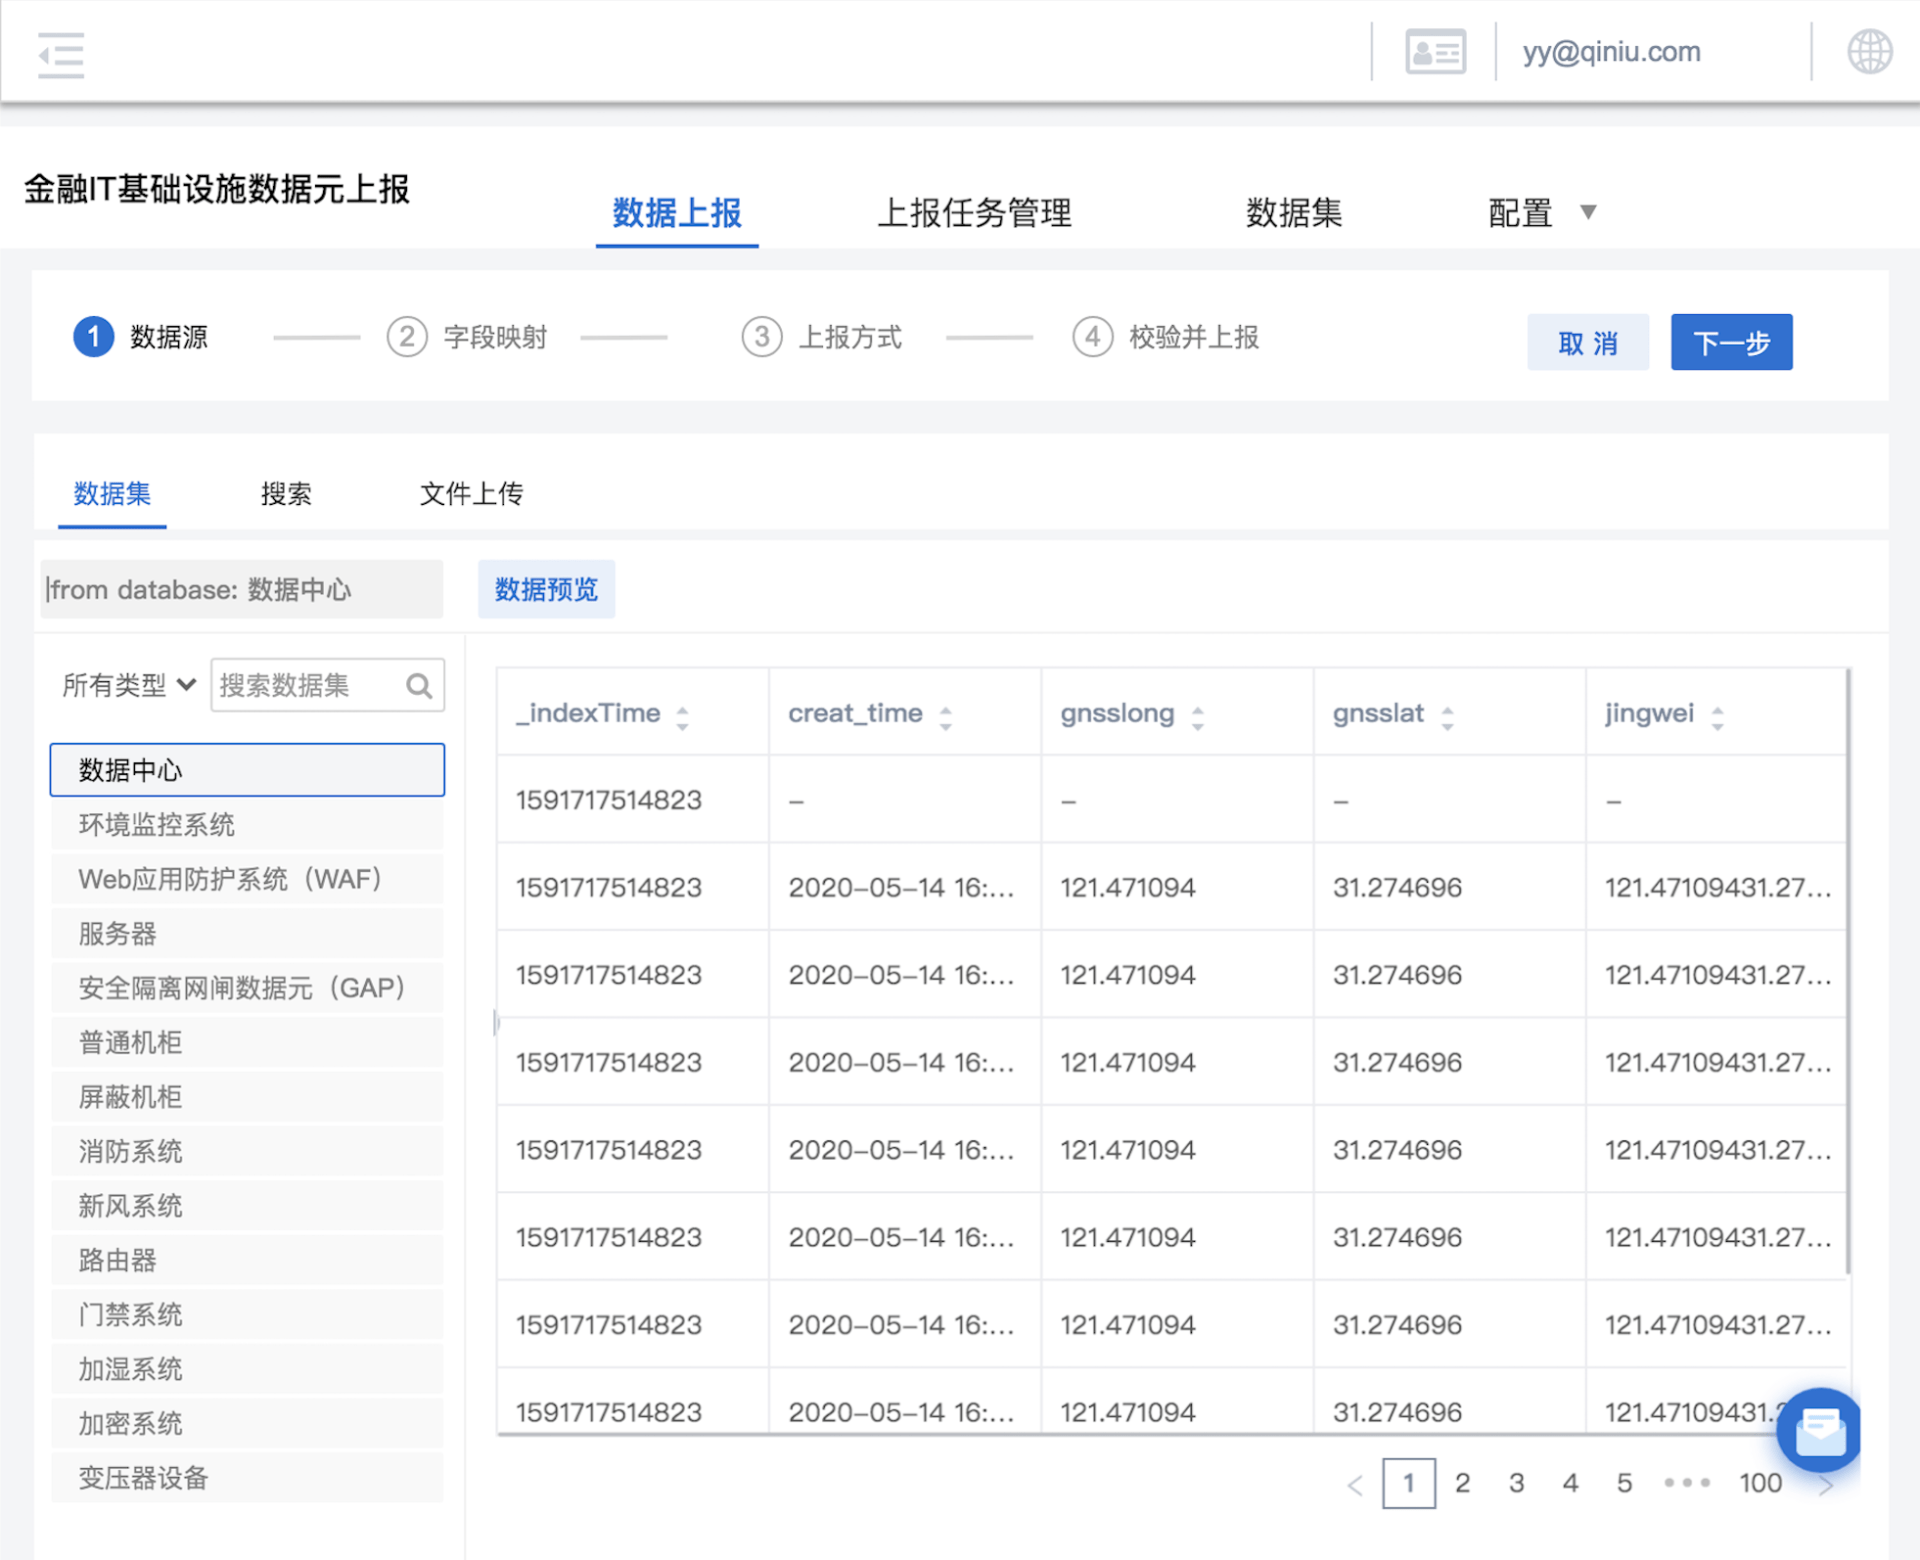This screenshot has width=1920, height=1560.
Task: Open the 文件上传 tab
Action: [x=471, y=494]
